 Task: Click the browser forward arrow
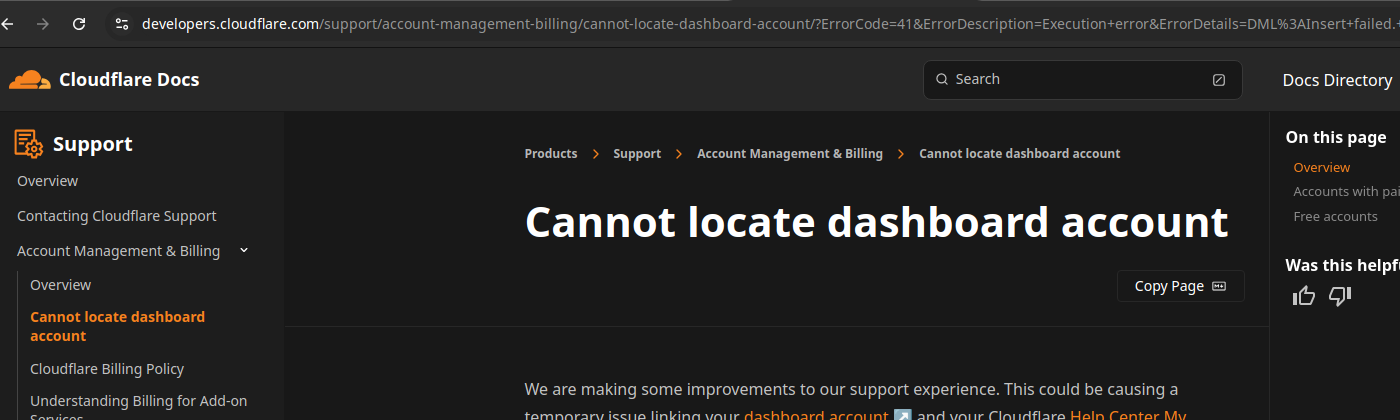pos(42,24)
